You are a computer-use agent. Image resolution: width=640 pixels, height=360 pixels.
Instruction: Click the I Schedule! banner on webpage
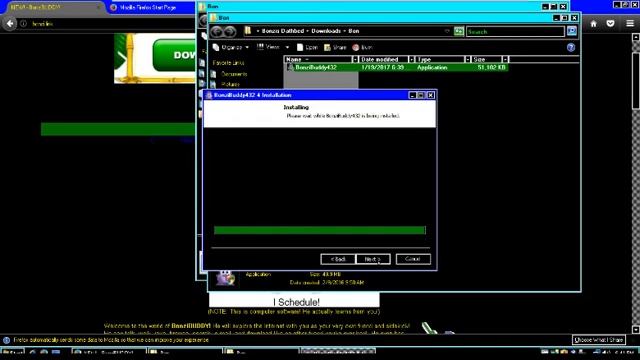294,301
